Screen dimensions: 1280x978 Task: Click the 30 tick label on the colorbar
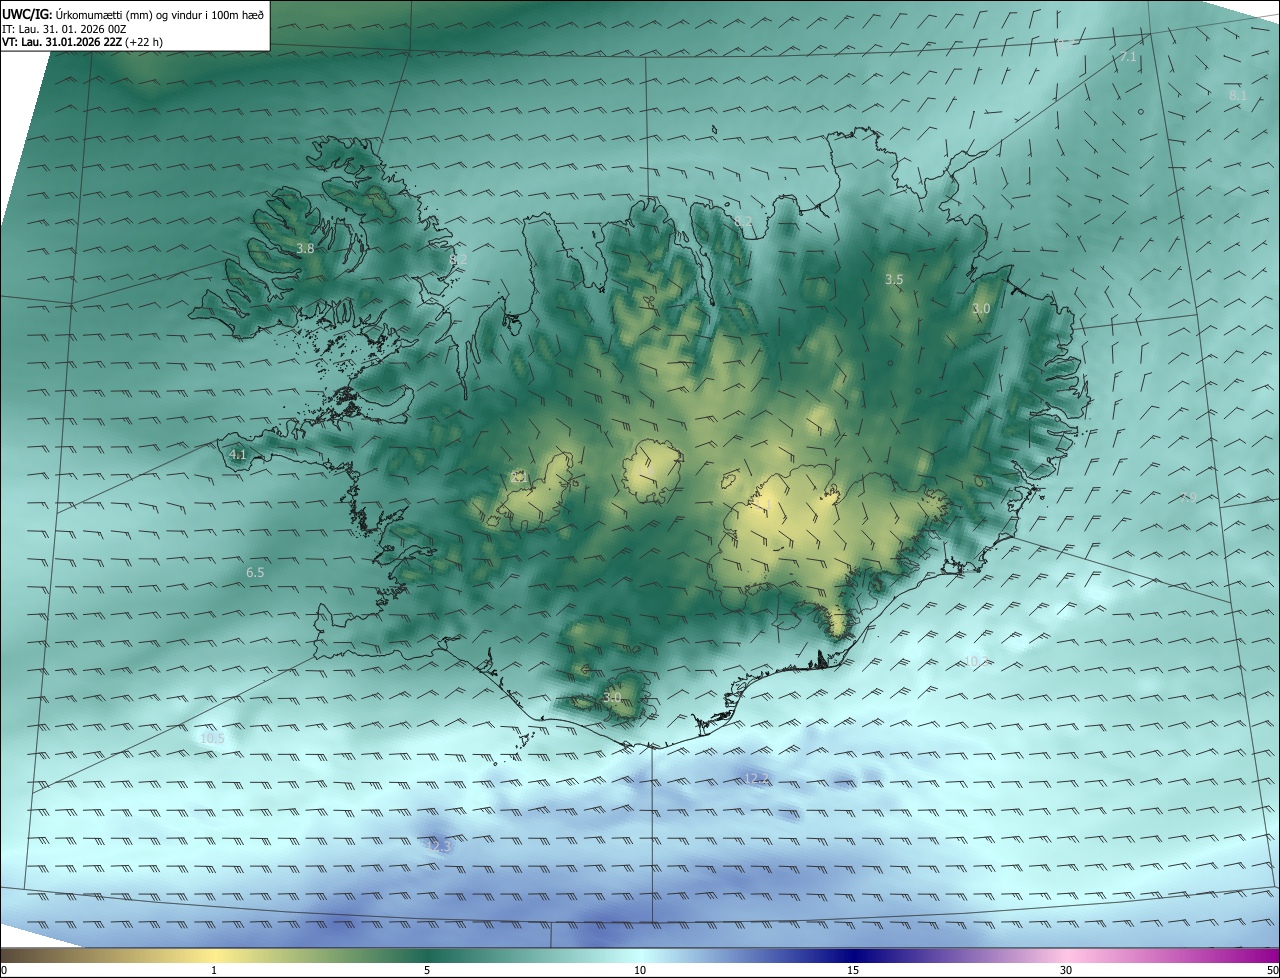(x=1066, y=970)
